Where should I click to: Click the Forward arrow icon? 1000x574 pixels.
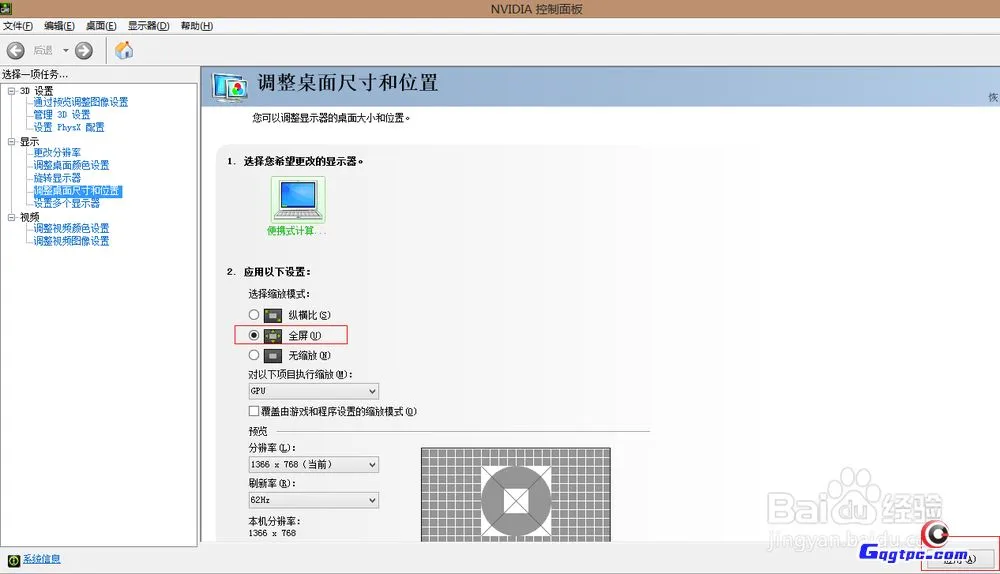click(x=84, y=50)
